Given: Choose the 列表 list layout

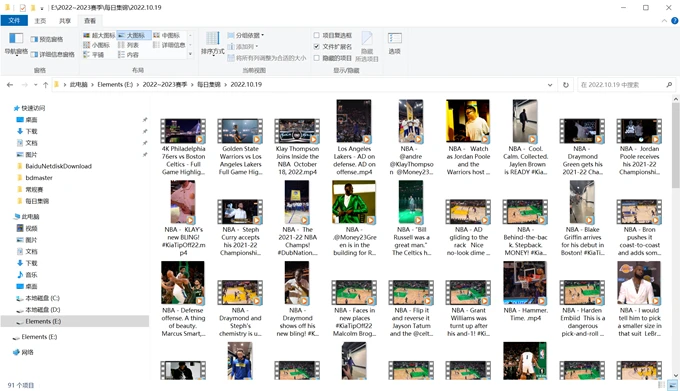Looking at the screenshot, I should (129, 45).
